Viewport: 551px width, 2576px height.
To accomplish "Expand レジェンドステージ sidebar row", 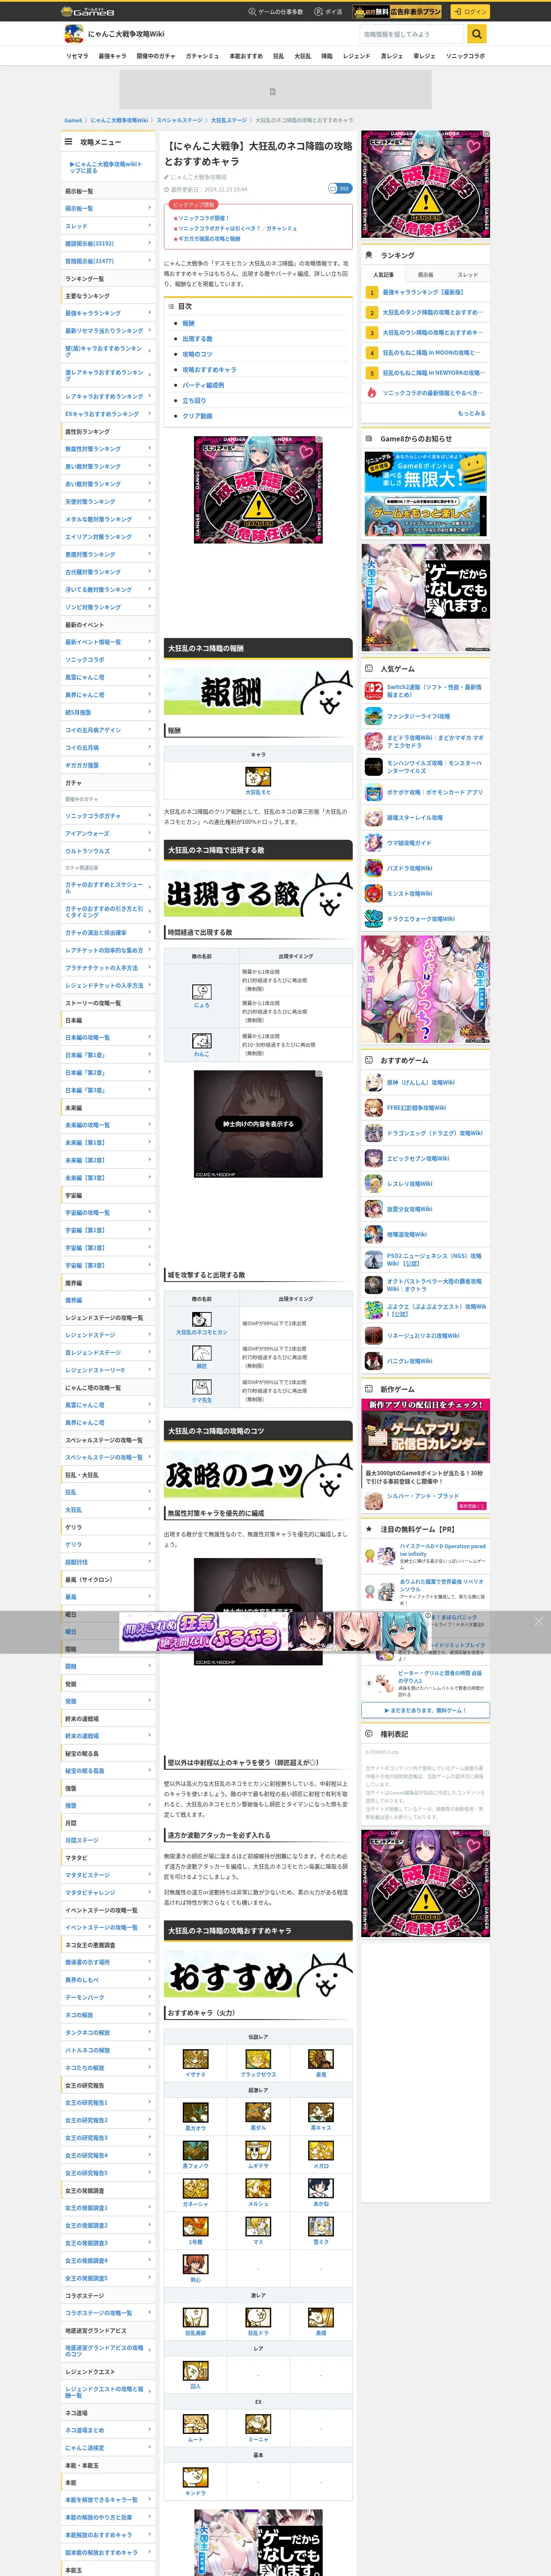I will point(108,1335).
